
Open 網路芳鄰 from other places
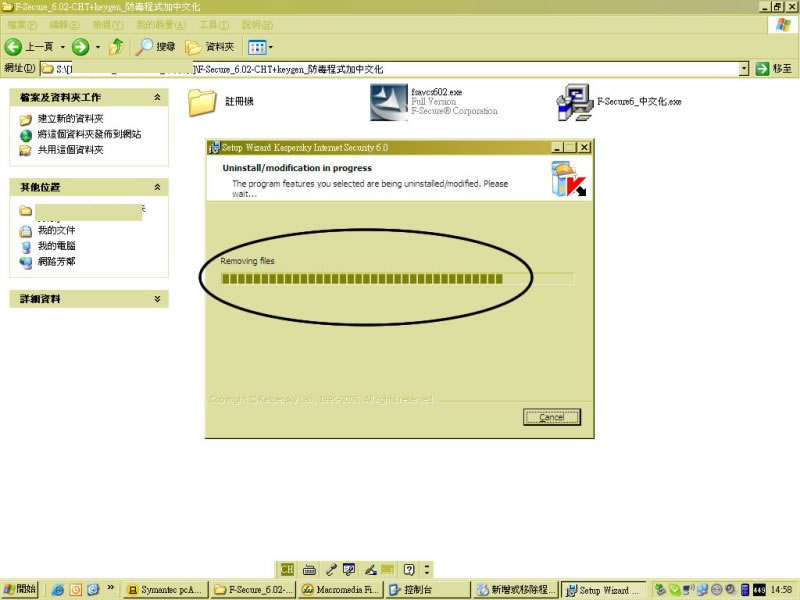click(x=57, y=262)
